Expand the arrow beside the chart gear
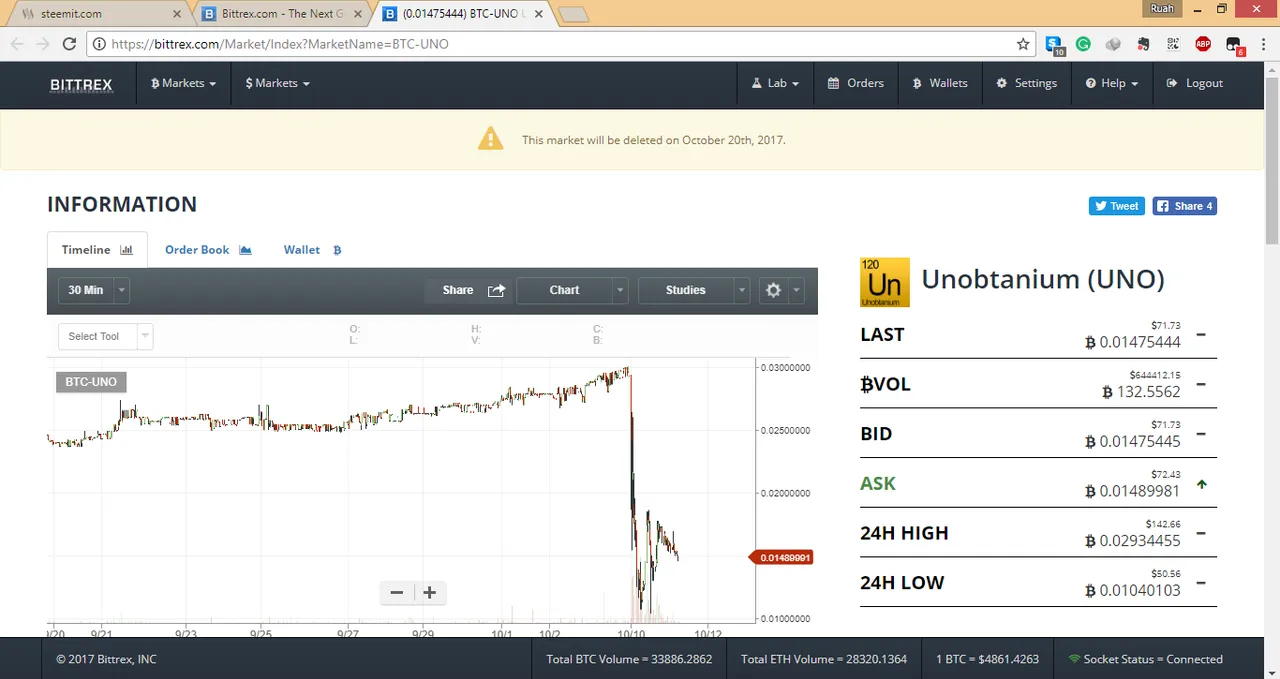Image resolution: width=1280 pixels, height=679 pixels. (797, 291)
